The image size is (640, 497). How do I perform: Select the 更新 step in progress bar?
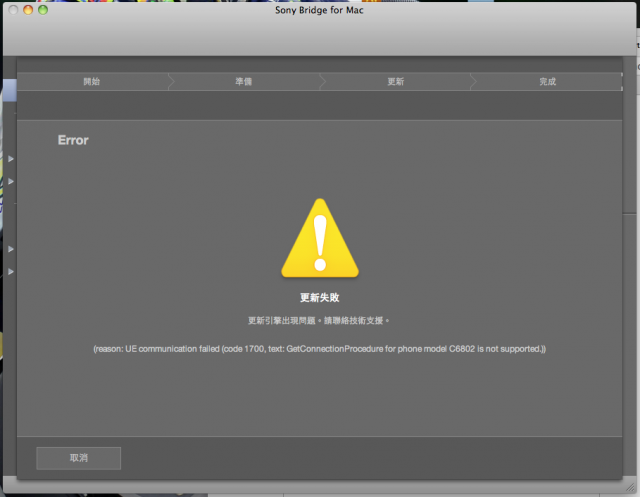click(x=396, y=82)
